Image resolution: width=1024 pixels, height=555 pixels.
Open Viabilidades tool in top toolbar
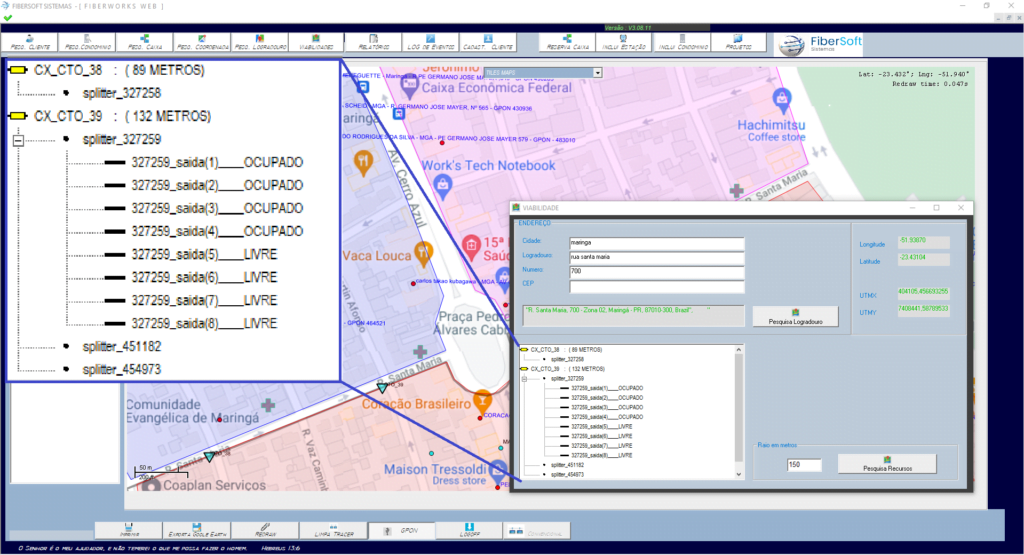[316, 43]
